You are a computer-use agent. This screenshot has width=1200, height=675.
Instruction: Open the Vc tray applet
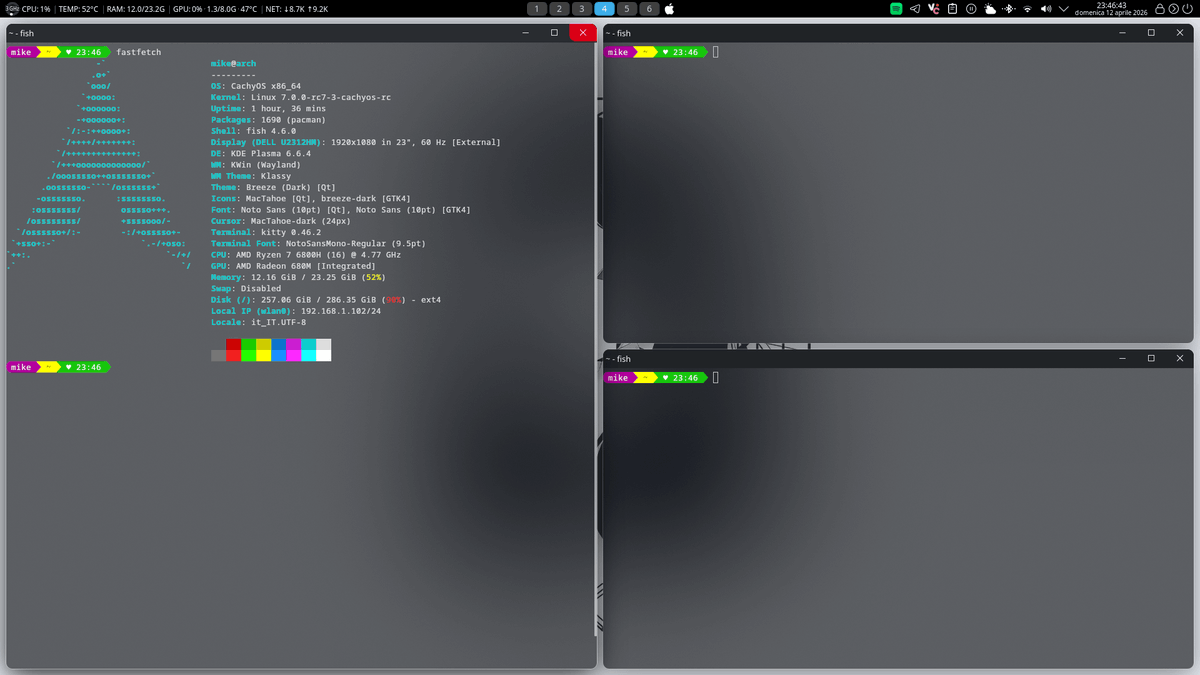click(x=933, y=9)
